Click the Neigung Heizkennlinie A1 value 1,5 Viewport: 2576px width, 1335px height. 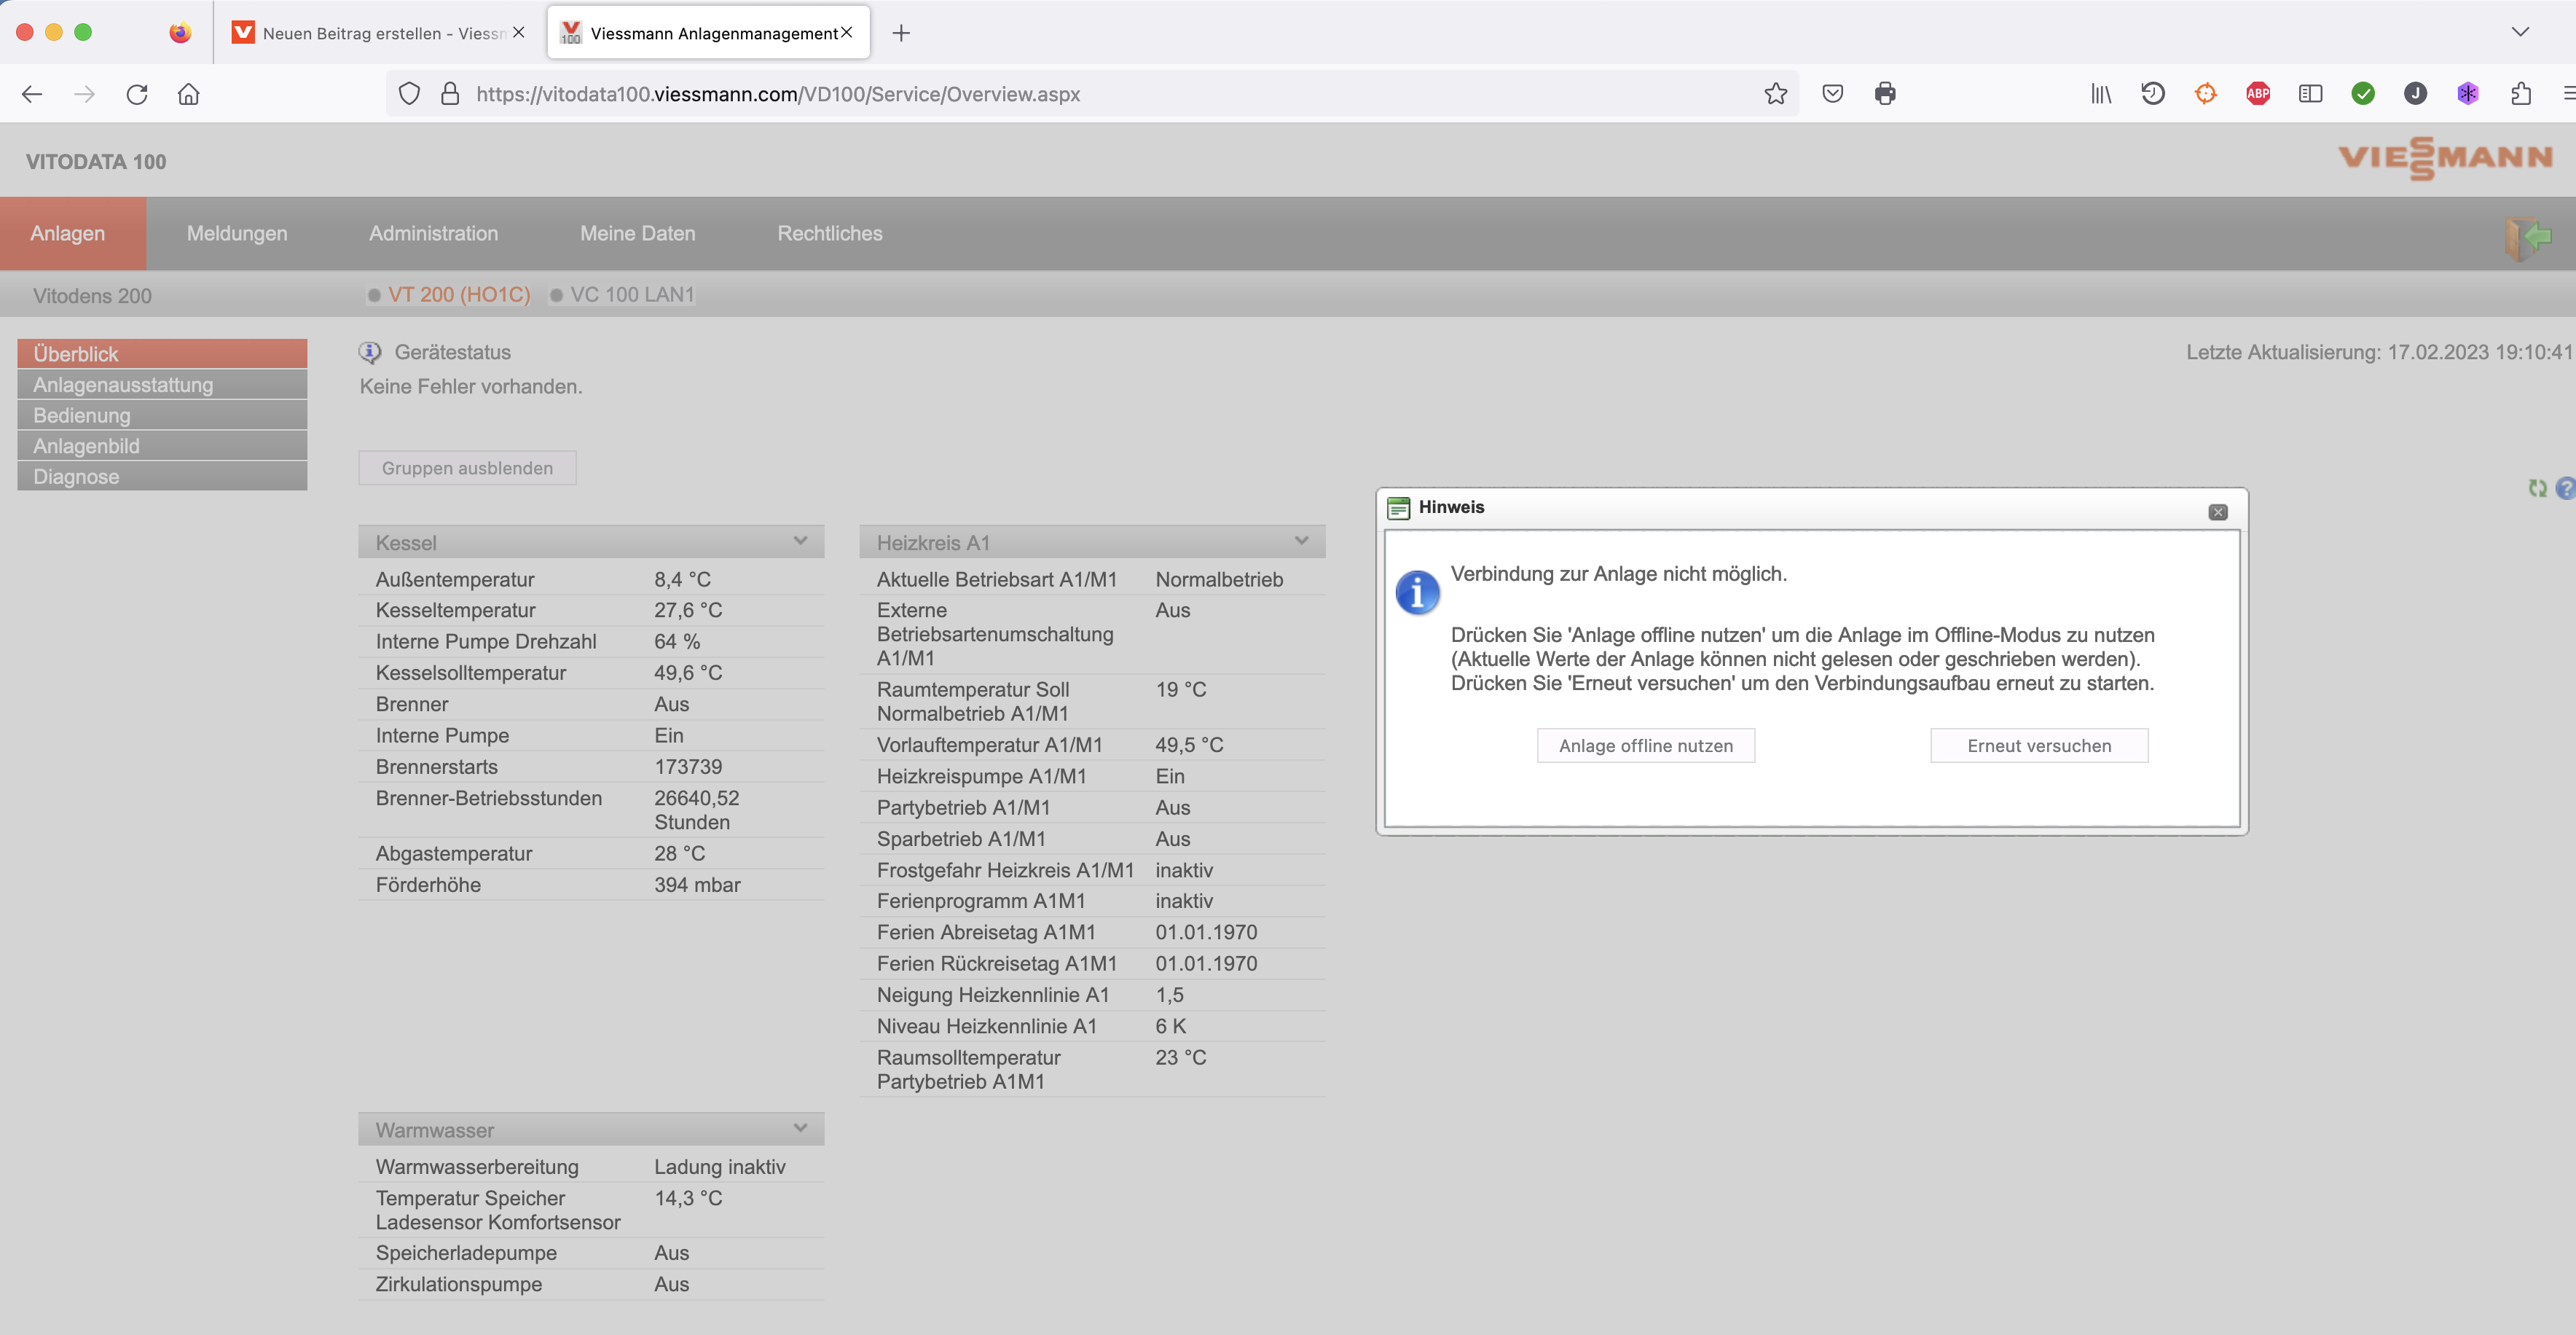(x=1169, y=995)
